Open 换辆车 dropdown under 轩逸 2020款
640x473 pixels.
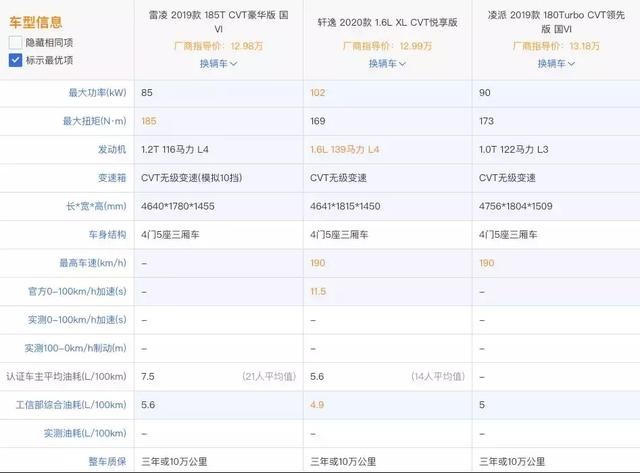[x=387, y=64]
